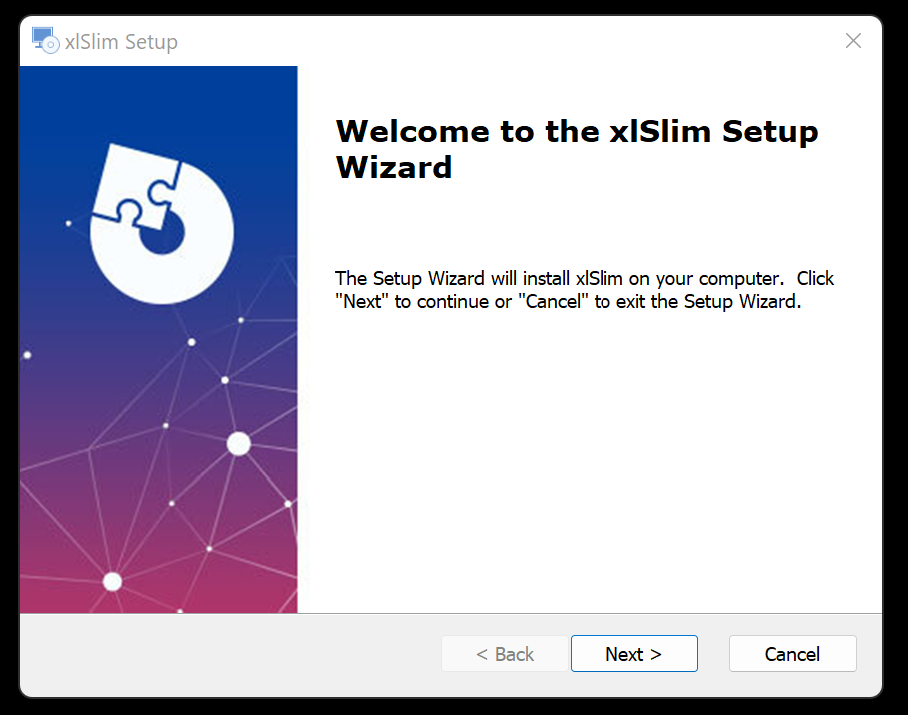
Task: Cancel the xlSlim setup wizard
Action: (792, 654)
